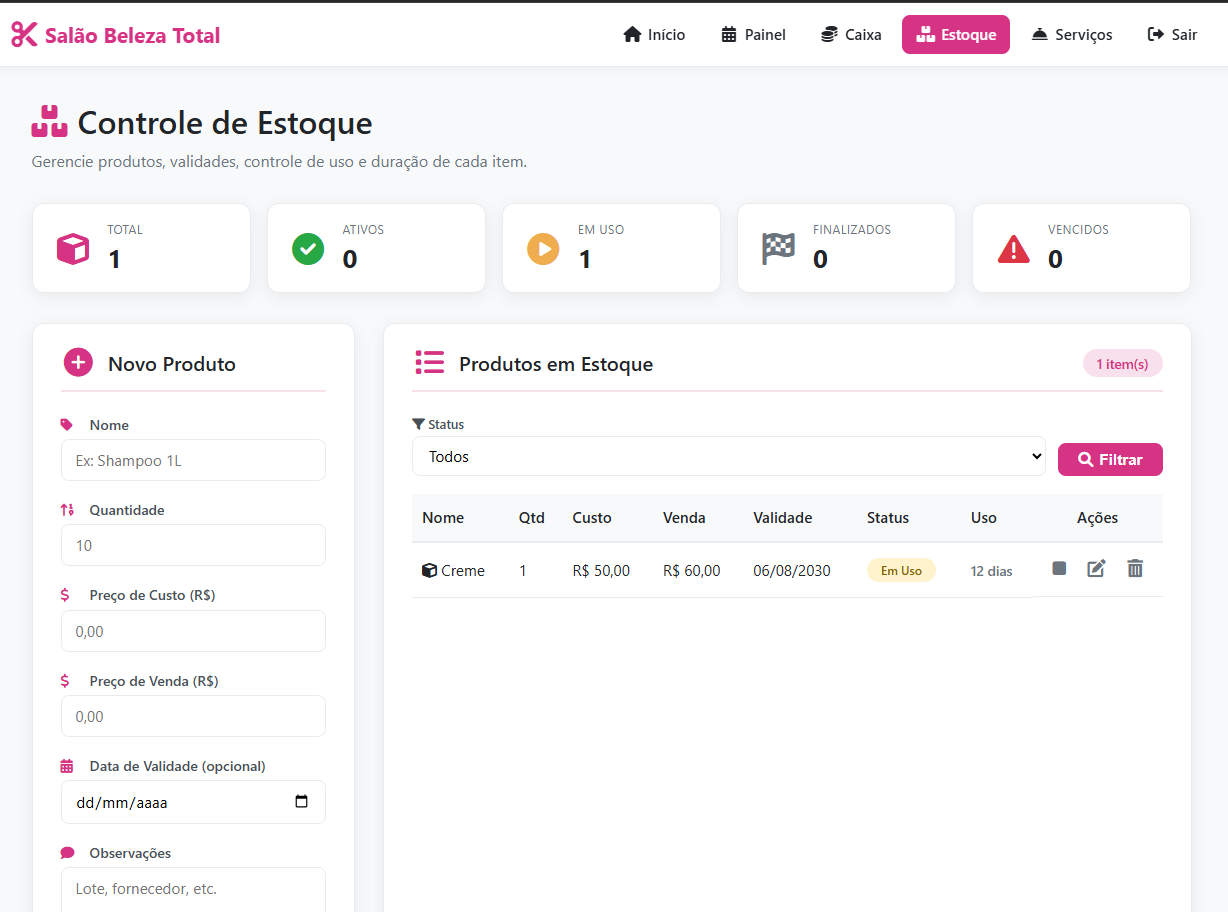Click the Custo column header

592,518
